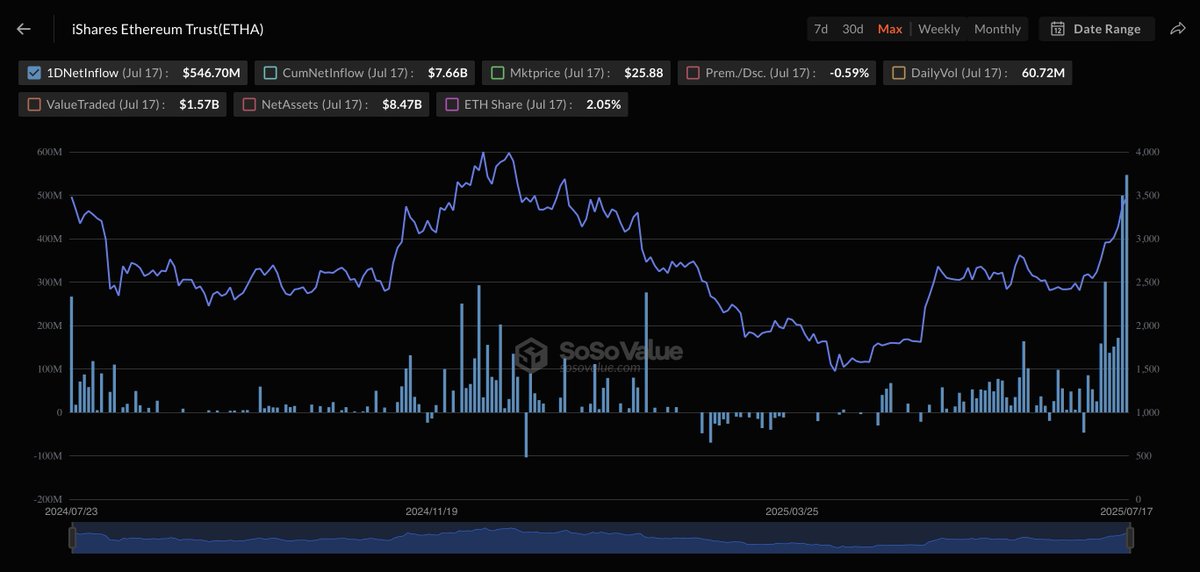
Task: Click the largest negative outflow bar
Action: click(x=526, y=434)
